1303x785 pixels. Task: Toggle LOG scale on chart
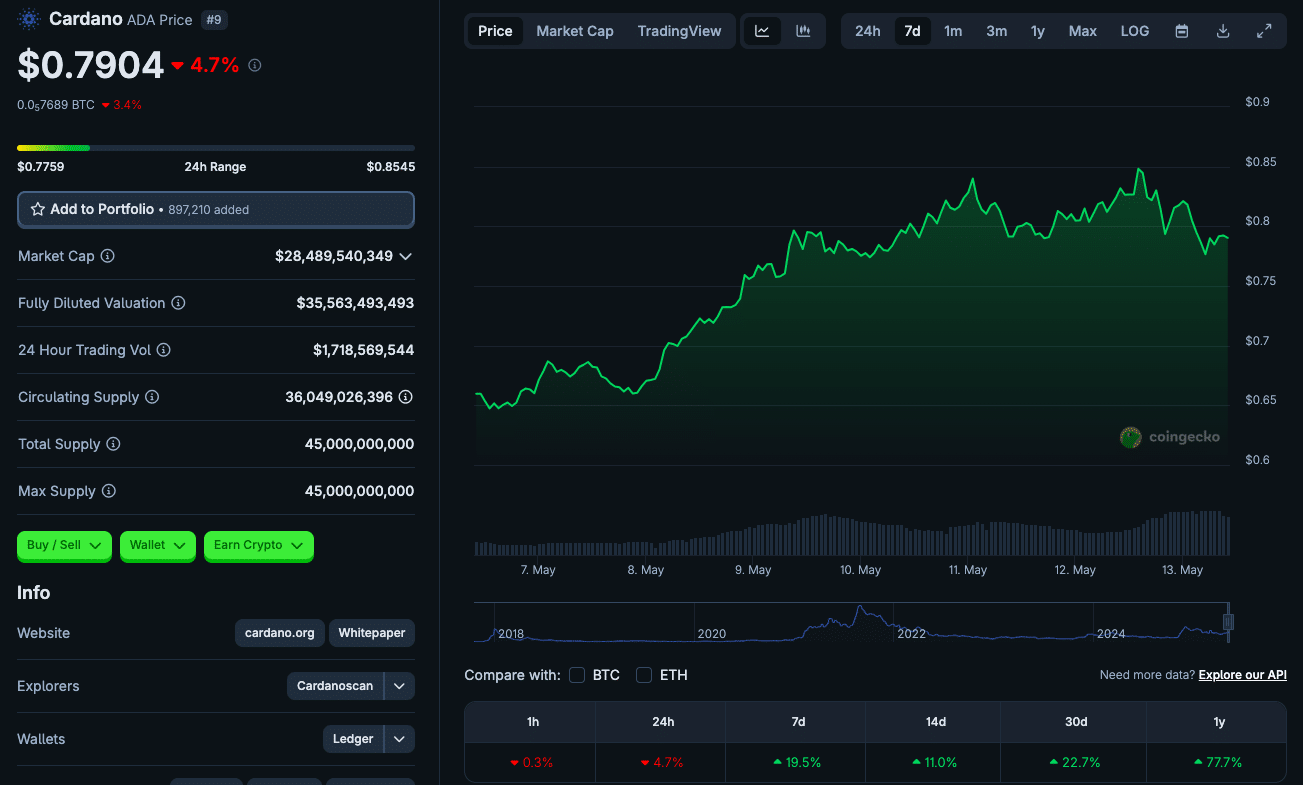click(1135, 31)
